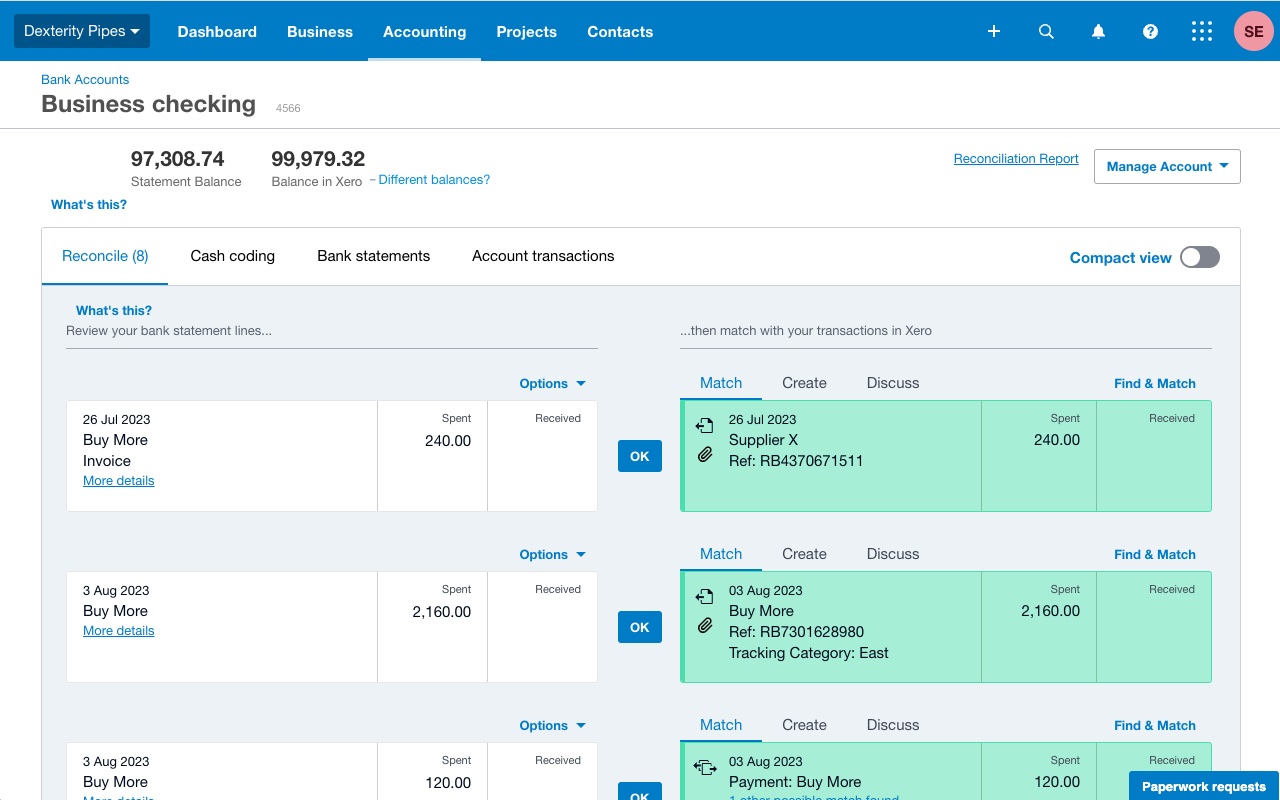Select Create tab for Supplier X transaction
The image size is (1280, 800).
[804, 383]
